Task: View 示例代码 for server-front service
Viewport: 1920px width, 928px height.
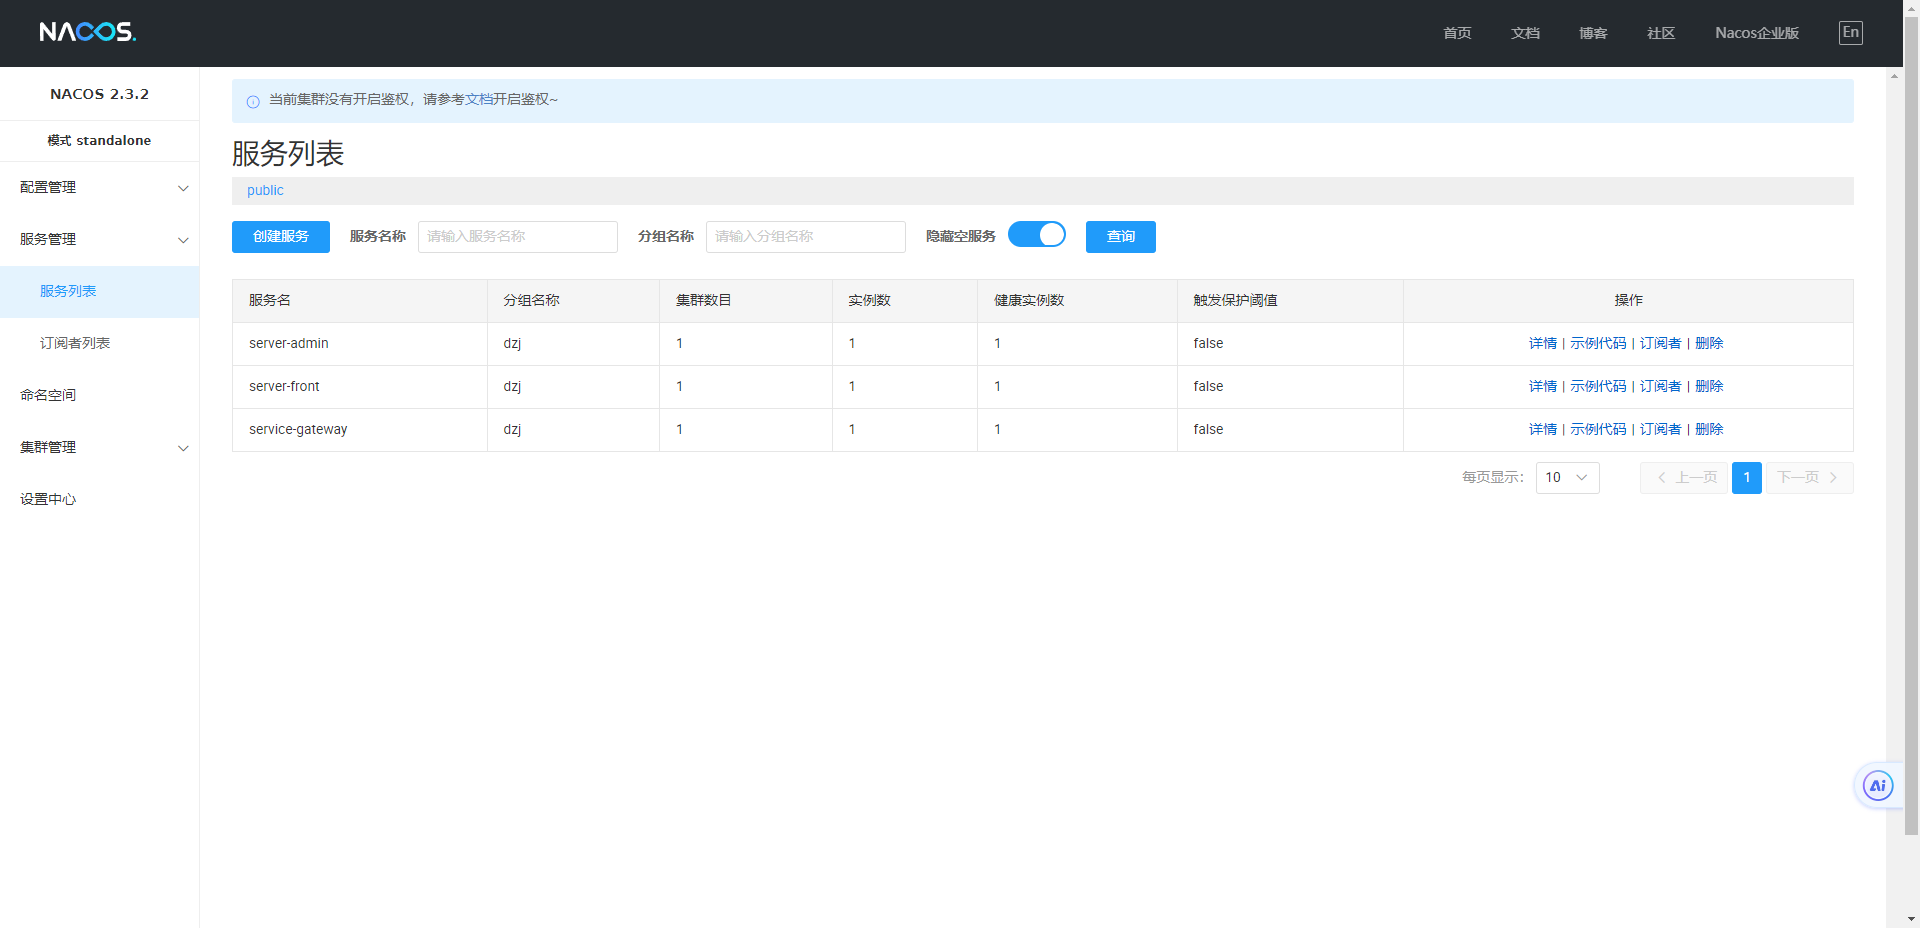Action: [1597, 386]
